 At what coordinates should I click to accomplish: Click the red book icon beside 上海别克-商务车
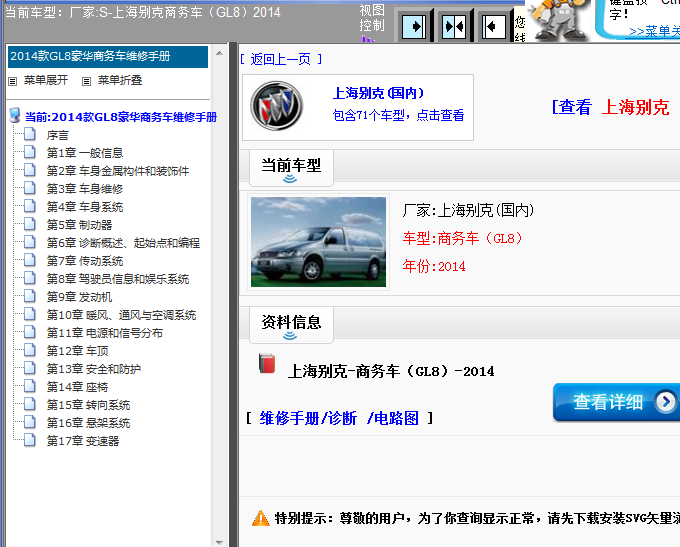coord(267,364)
